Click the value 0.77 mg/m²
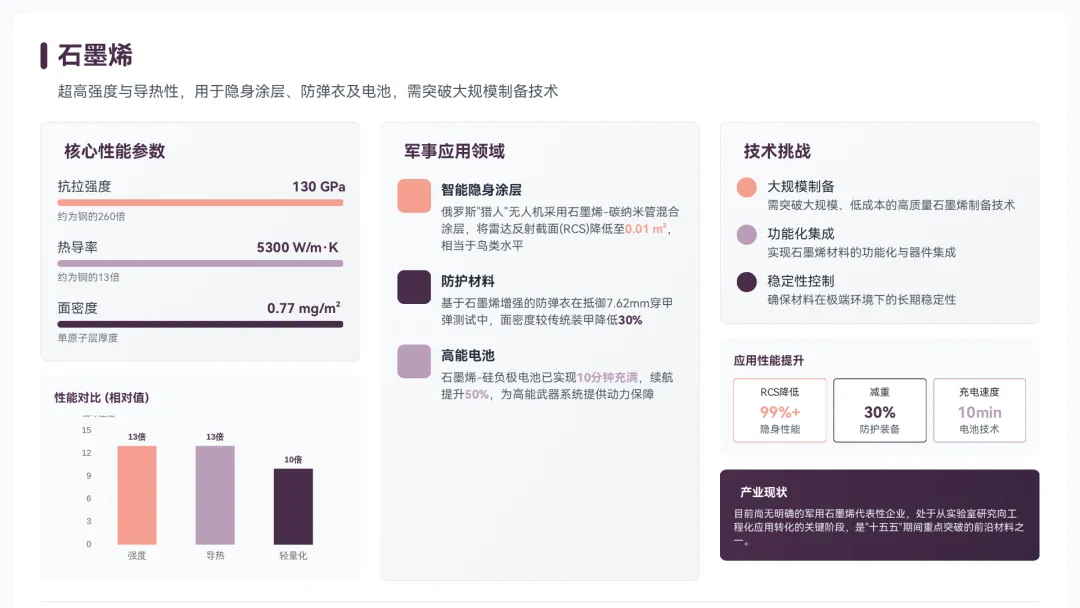The image size is (1080, 608). [304, 308]
